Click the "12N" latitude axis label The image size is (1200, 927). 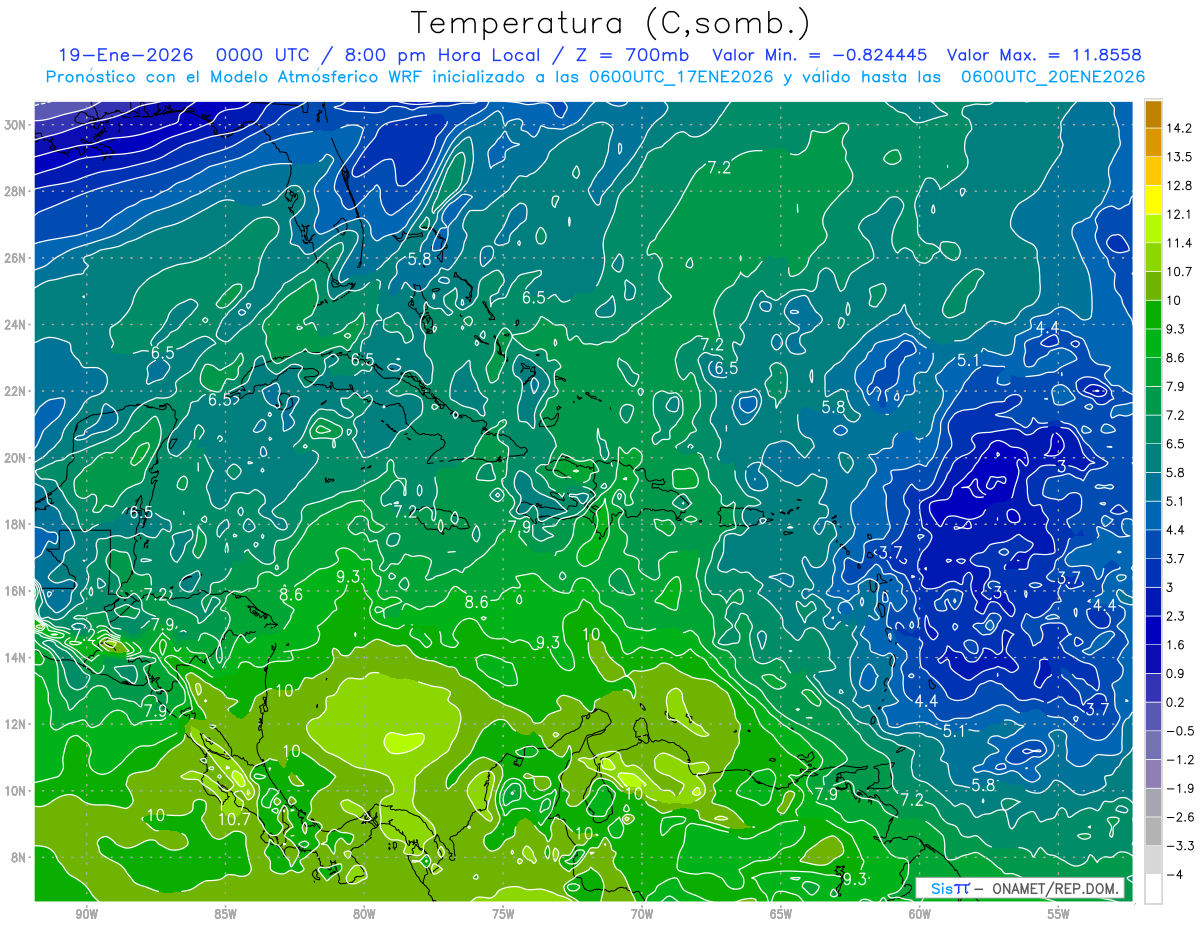[15, 724]
